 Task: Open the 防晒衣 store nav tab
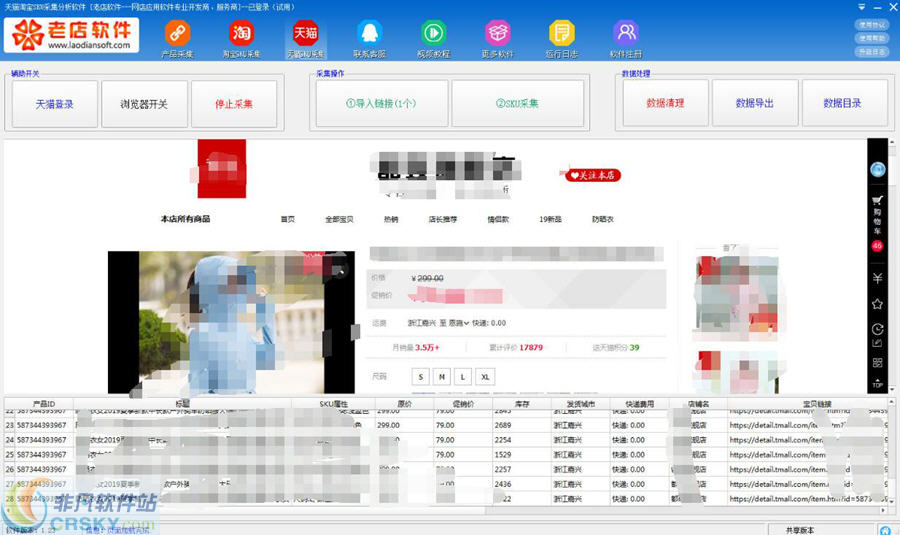pos(603,219)
